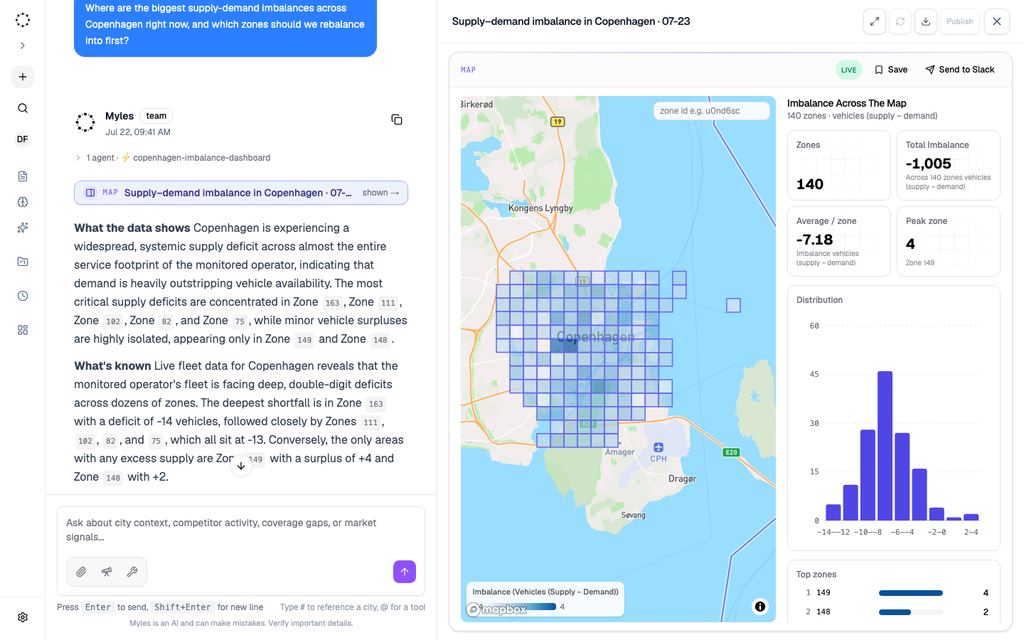Open the folder icon in sidebar
The image size is (1024, 640).
[x=22, y=262]
